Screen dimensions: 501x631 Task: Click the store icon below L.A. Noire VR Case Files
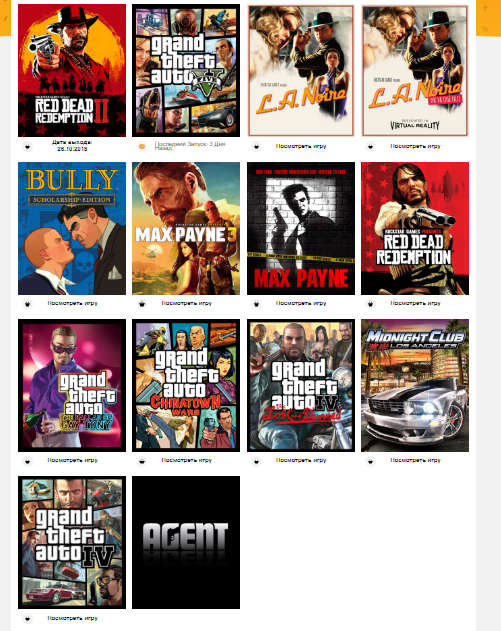pos(371,146)
